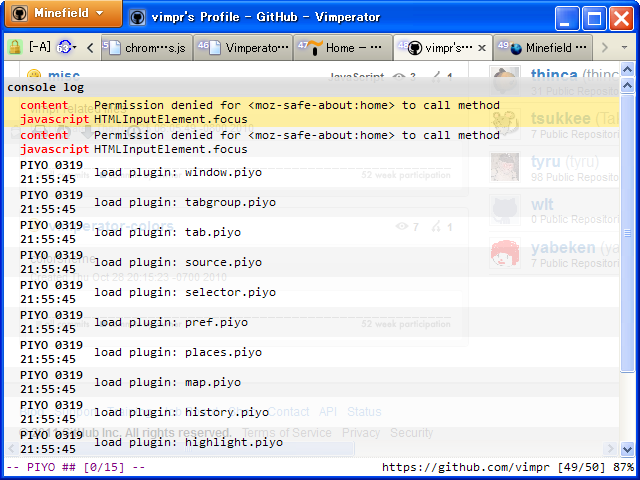Image resolution: width=640 pixels, height=480 pixels.
Task: Open the blue circular 63 counter dropdown
Action: point(67,47)
